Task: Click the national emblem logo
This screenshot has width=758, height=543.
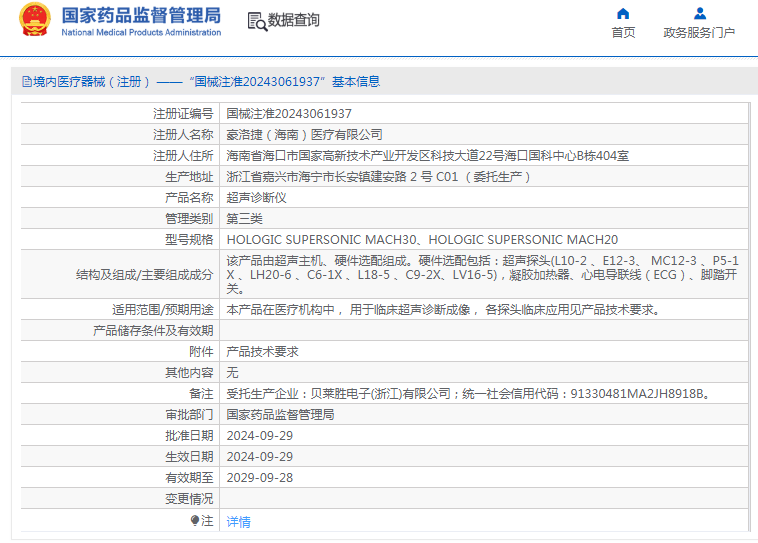Action: [x=34, y=20]
